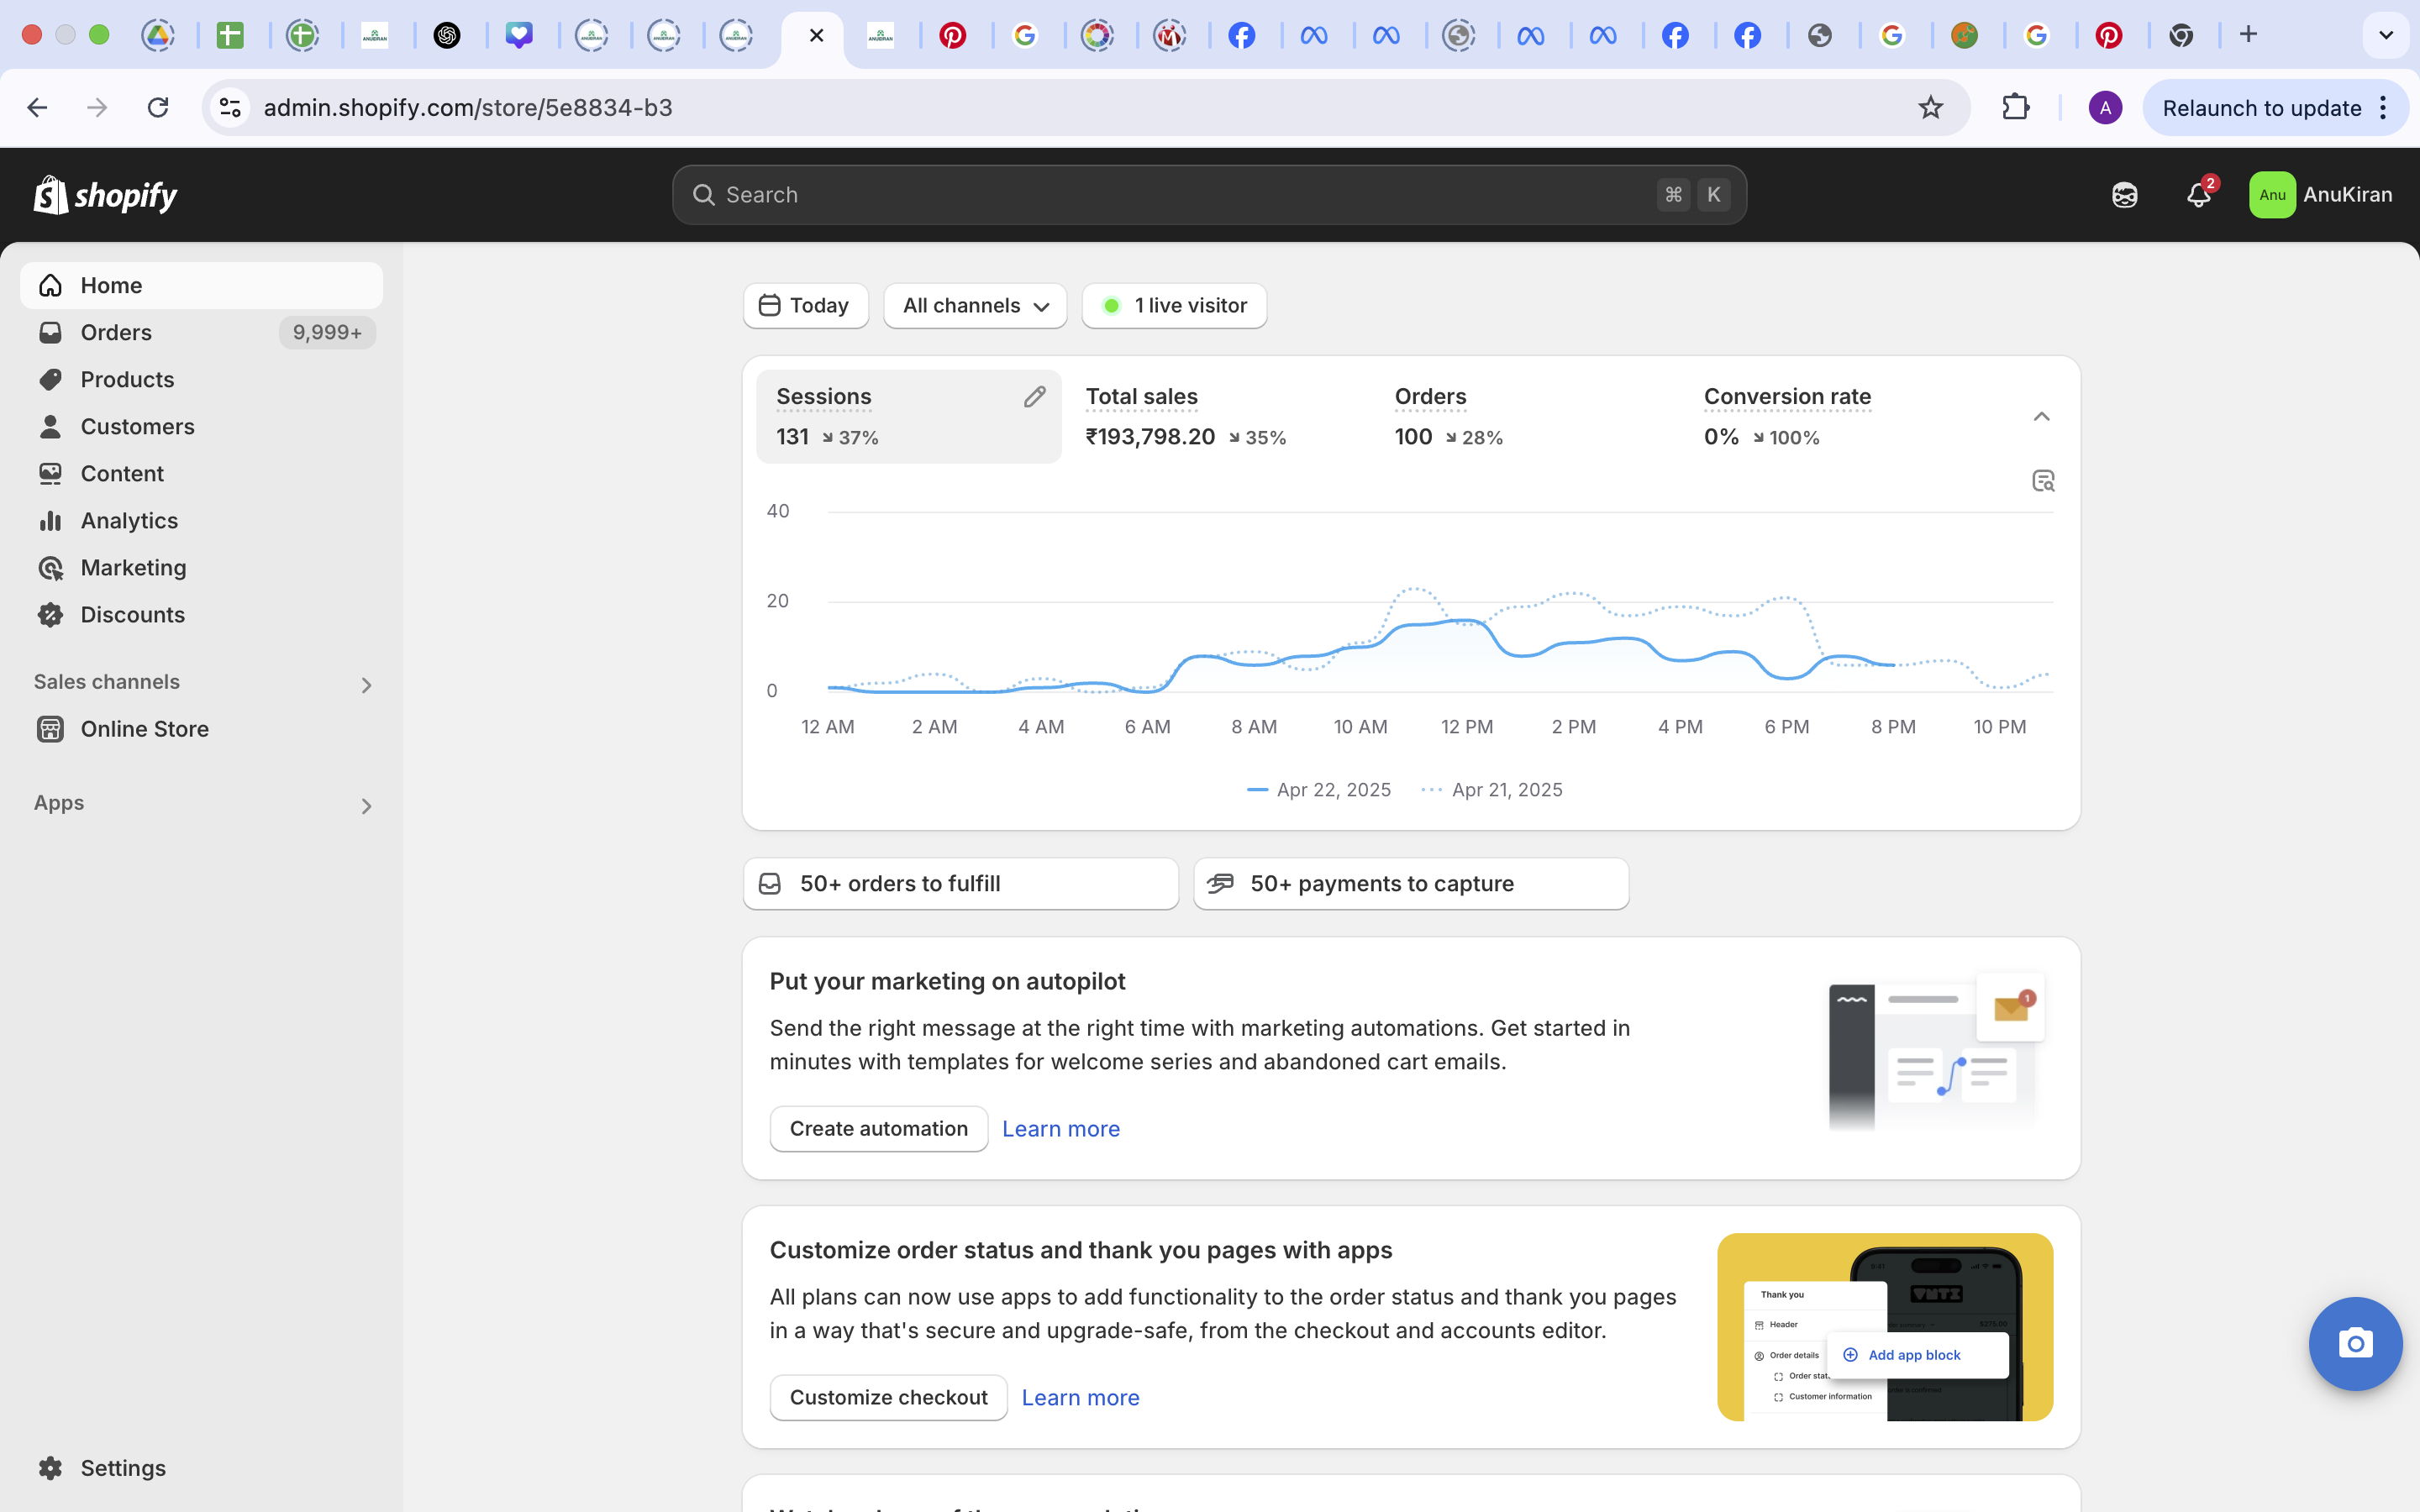Bookmark the page using the star icon
This screenshot has width=2420, height=1512.
click(x=1932, y=107)
